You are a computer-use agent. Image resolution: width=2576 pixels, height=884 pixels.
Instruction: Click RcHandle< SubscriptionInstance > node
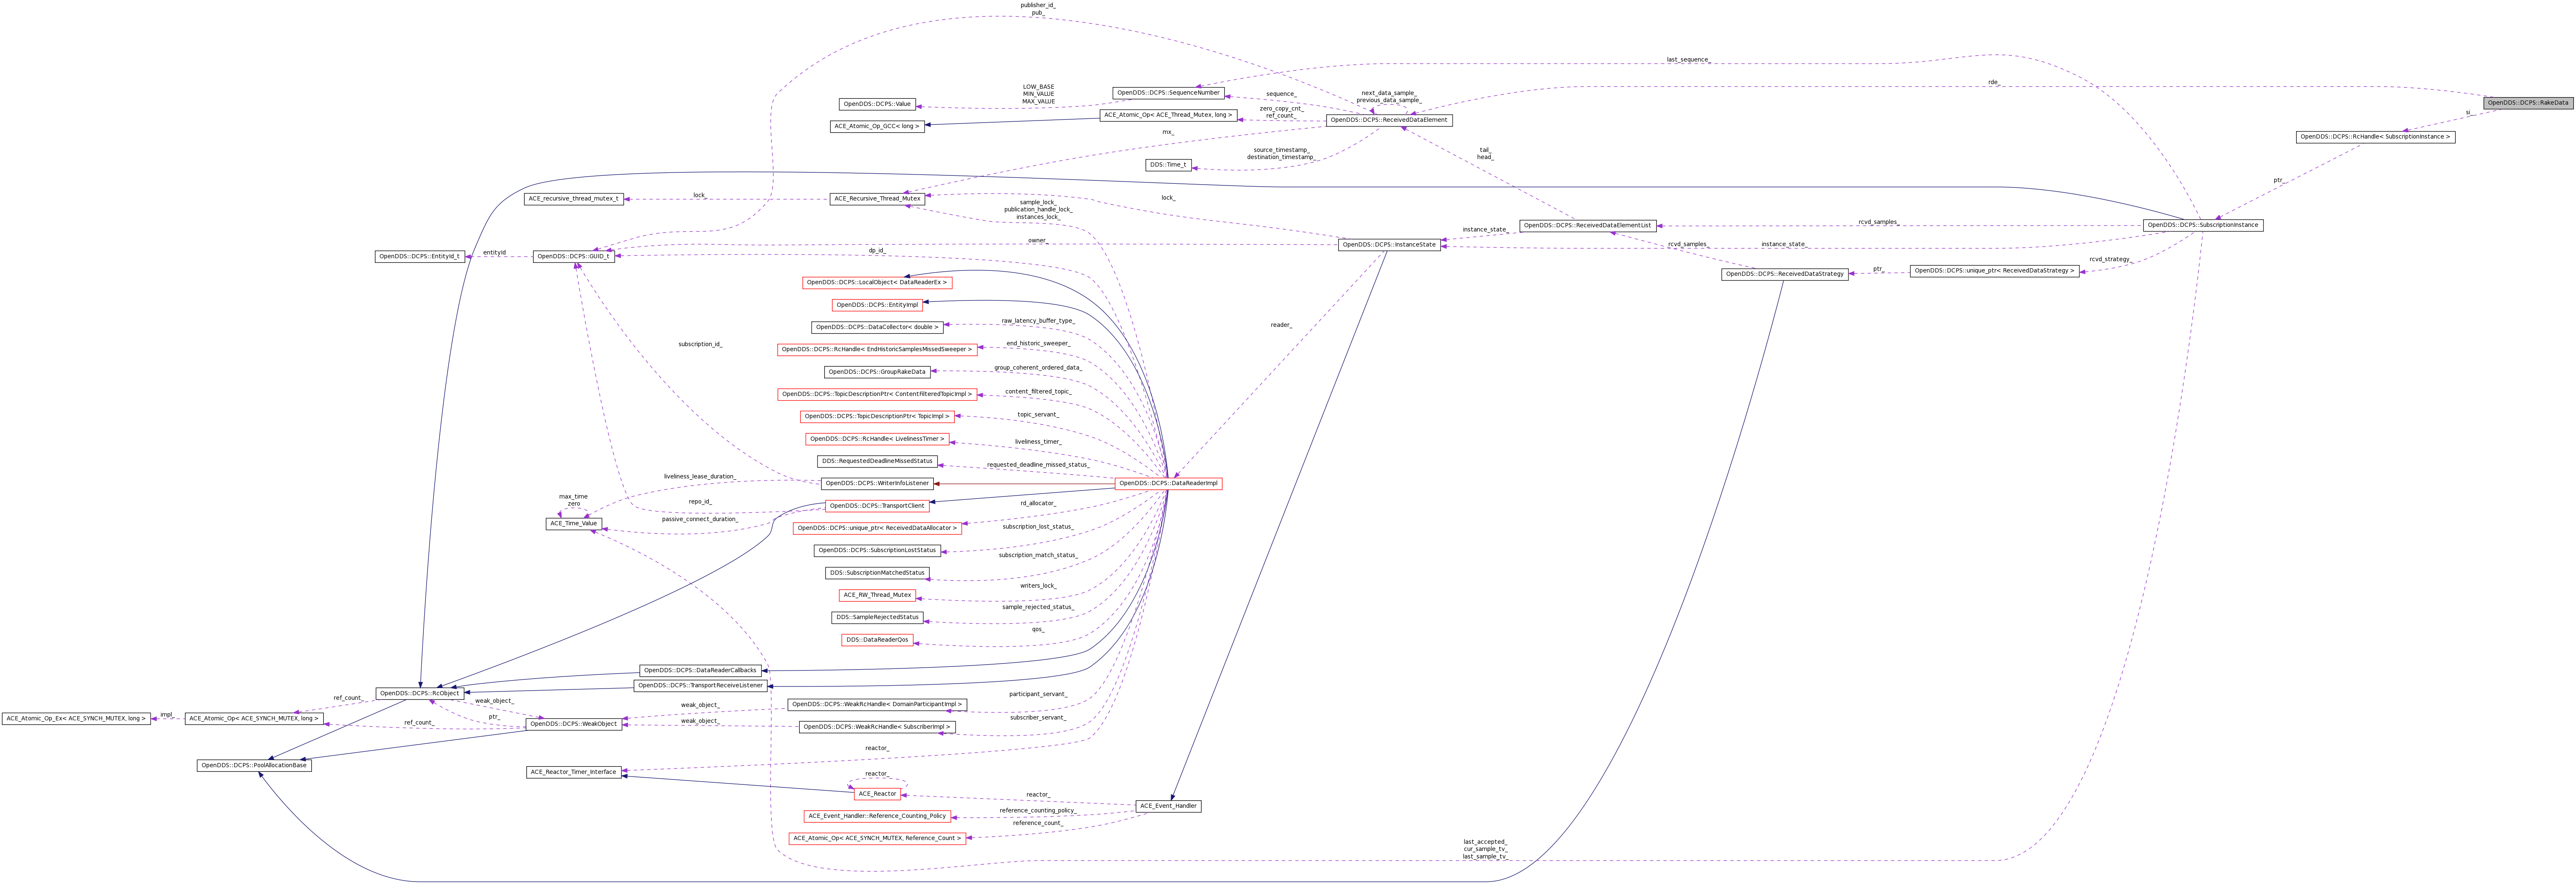[2375, 137]
